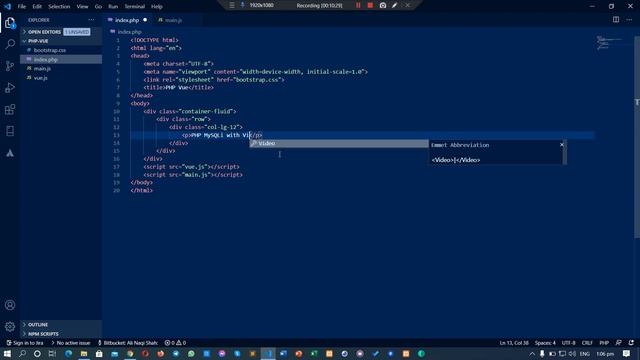Click No active issue in status bar
The height and width of the screenshot is (360, 640).
[x=71, y=343]
